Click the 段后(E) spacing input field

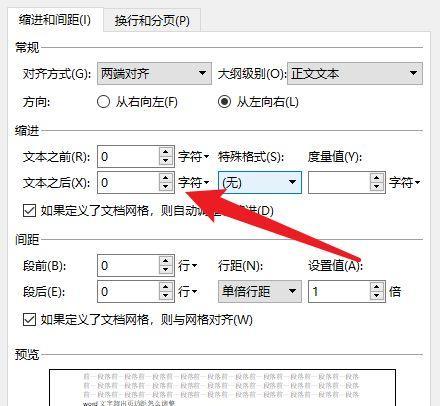click(x=128, y=291)
